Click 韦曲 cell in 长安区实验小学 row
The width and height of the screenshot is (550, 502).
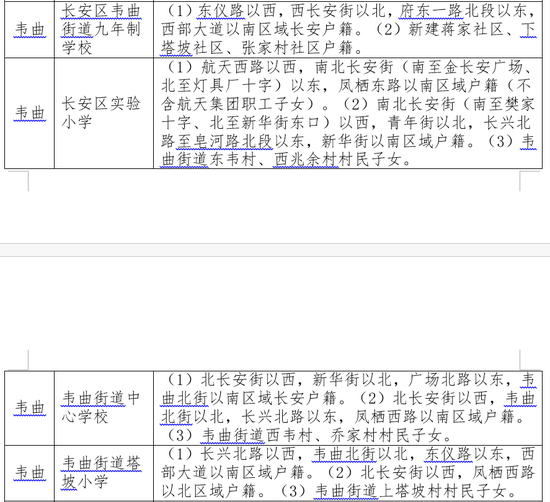[x=29, y=113]
